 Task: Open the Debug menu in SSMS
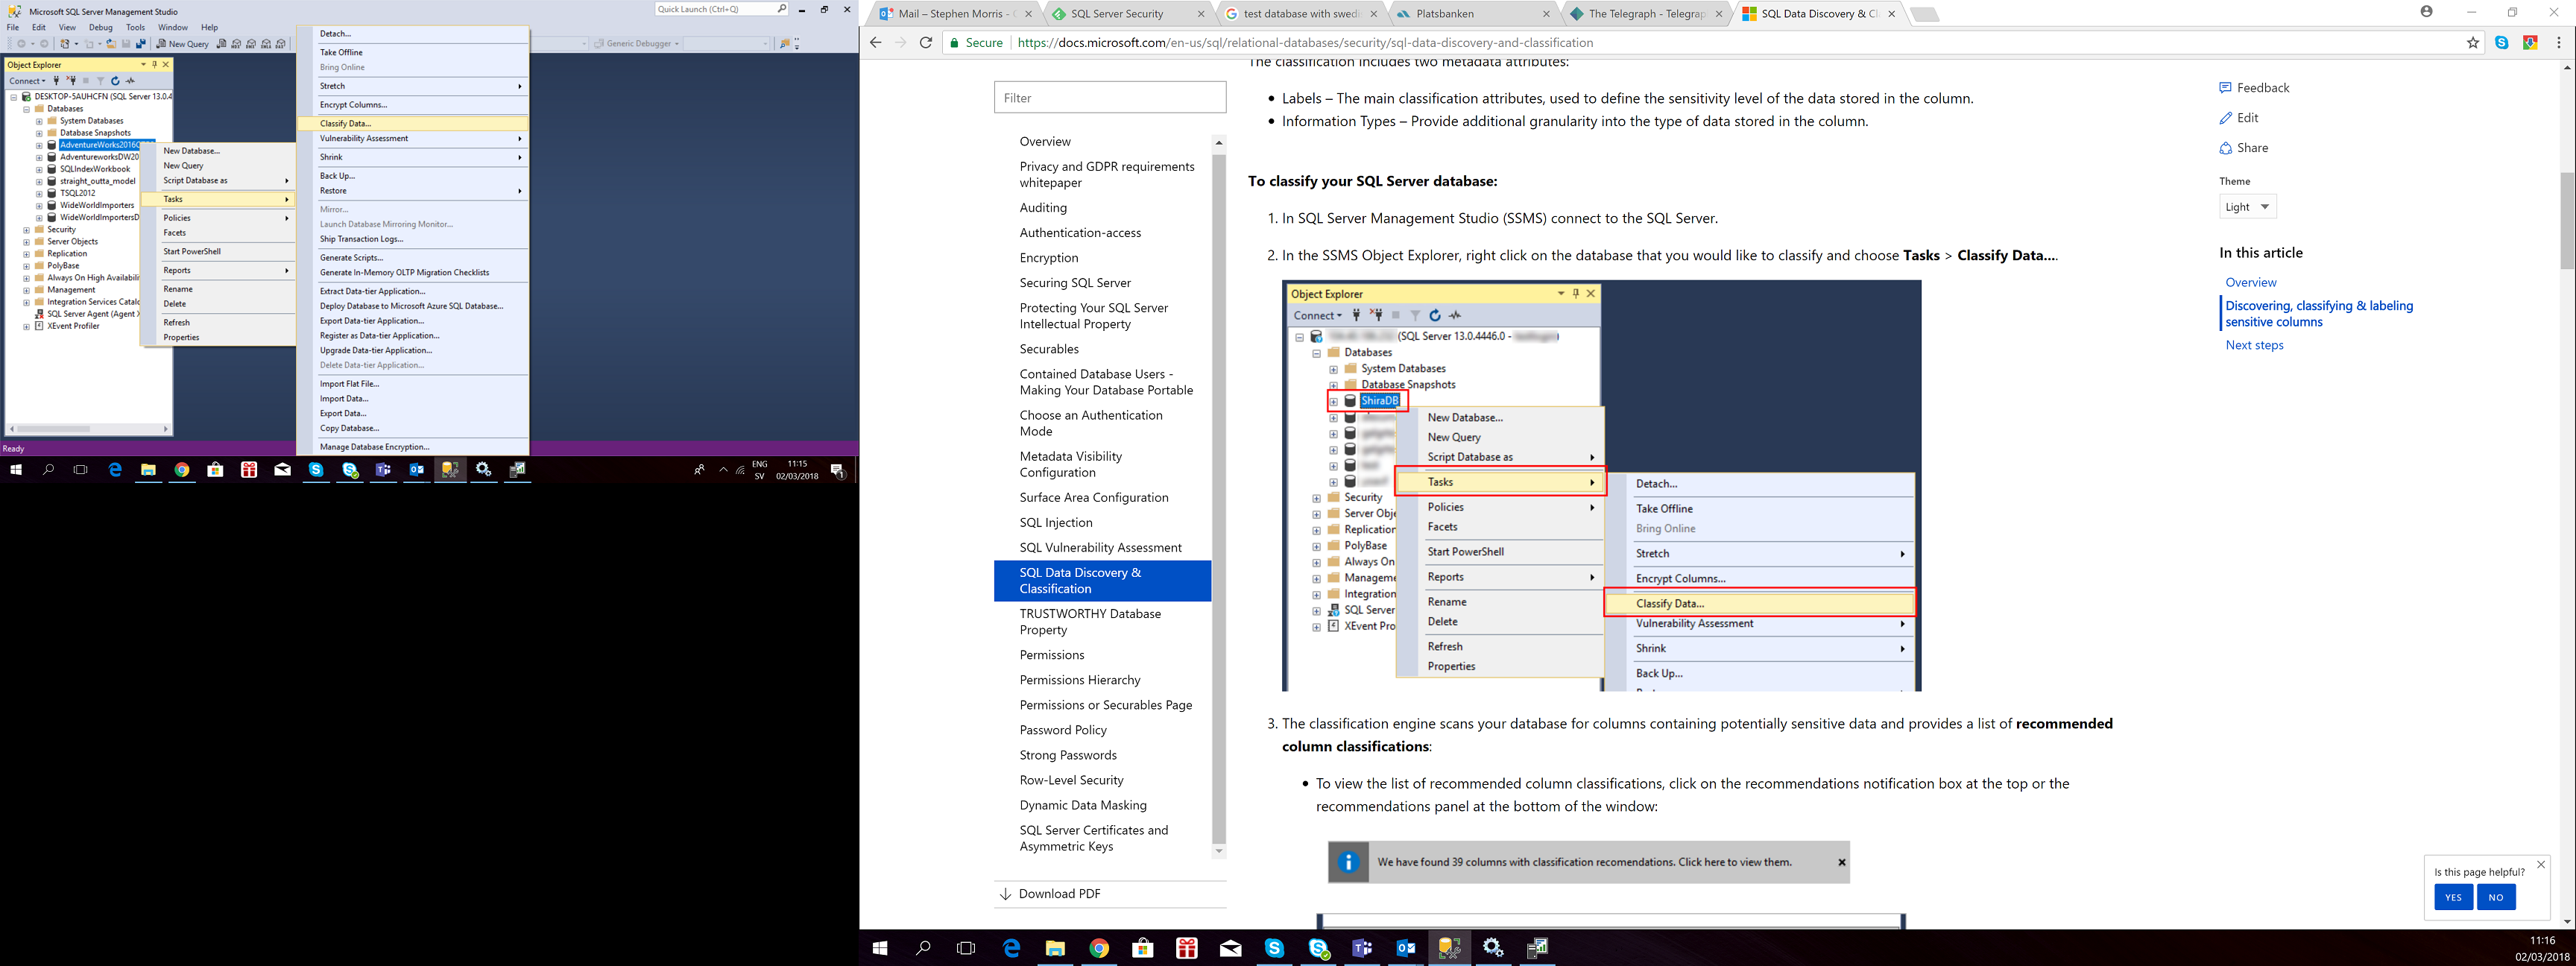point(101,27)
